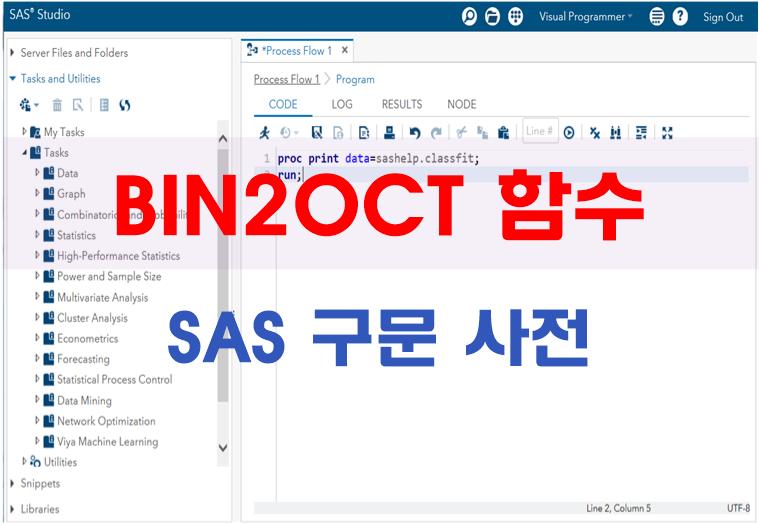Screen dimensions: 759x524
Task: Click the Run (running man) icon
Action: tap(264, 132)
